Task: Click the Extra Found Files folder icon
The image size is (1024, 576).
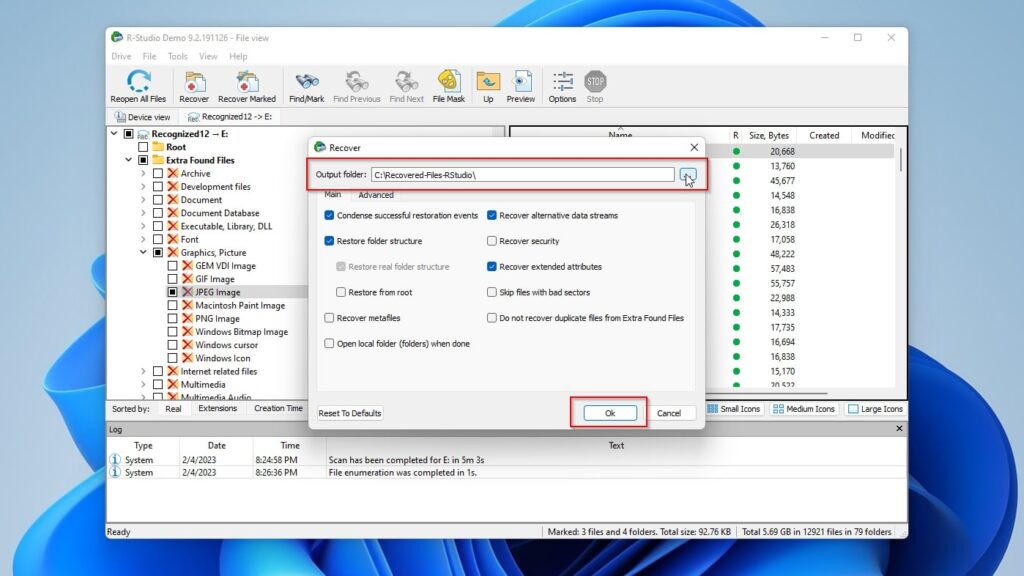Action: pos(158,160)
